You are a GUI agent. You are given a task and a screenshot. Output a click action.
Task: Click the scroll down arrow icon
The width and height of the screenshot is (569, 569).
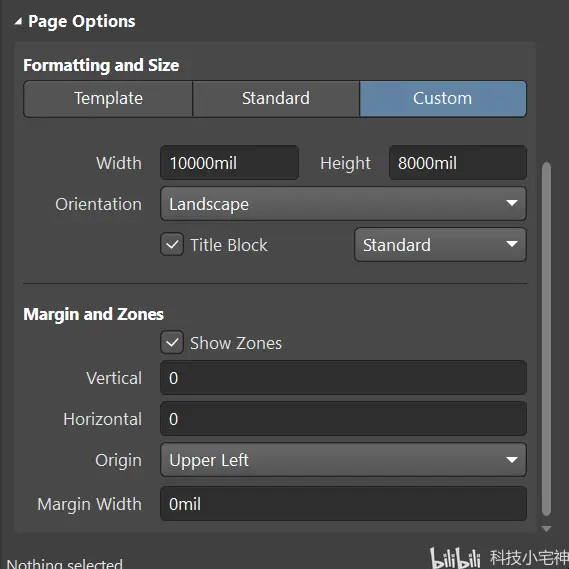546,529
